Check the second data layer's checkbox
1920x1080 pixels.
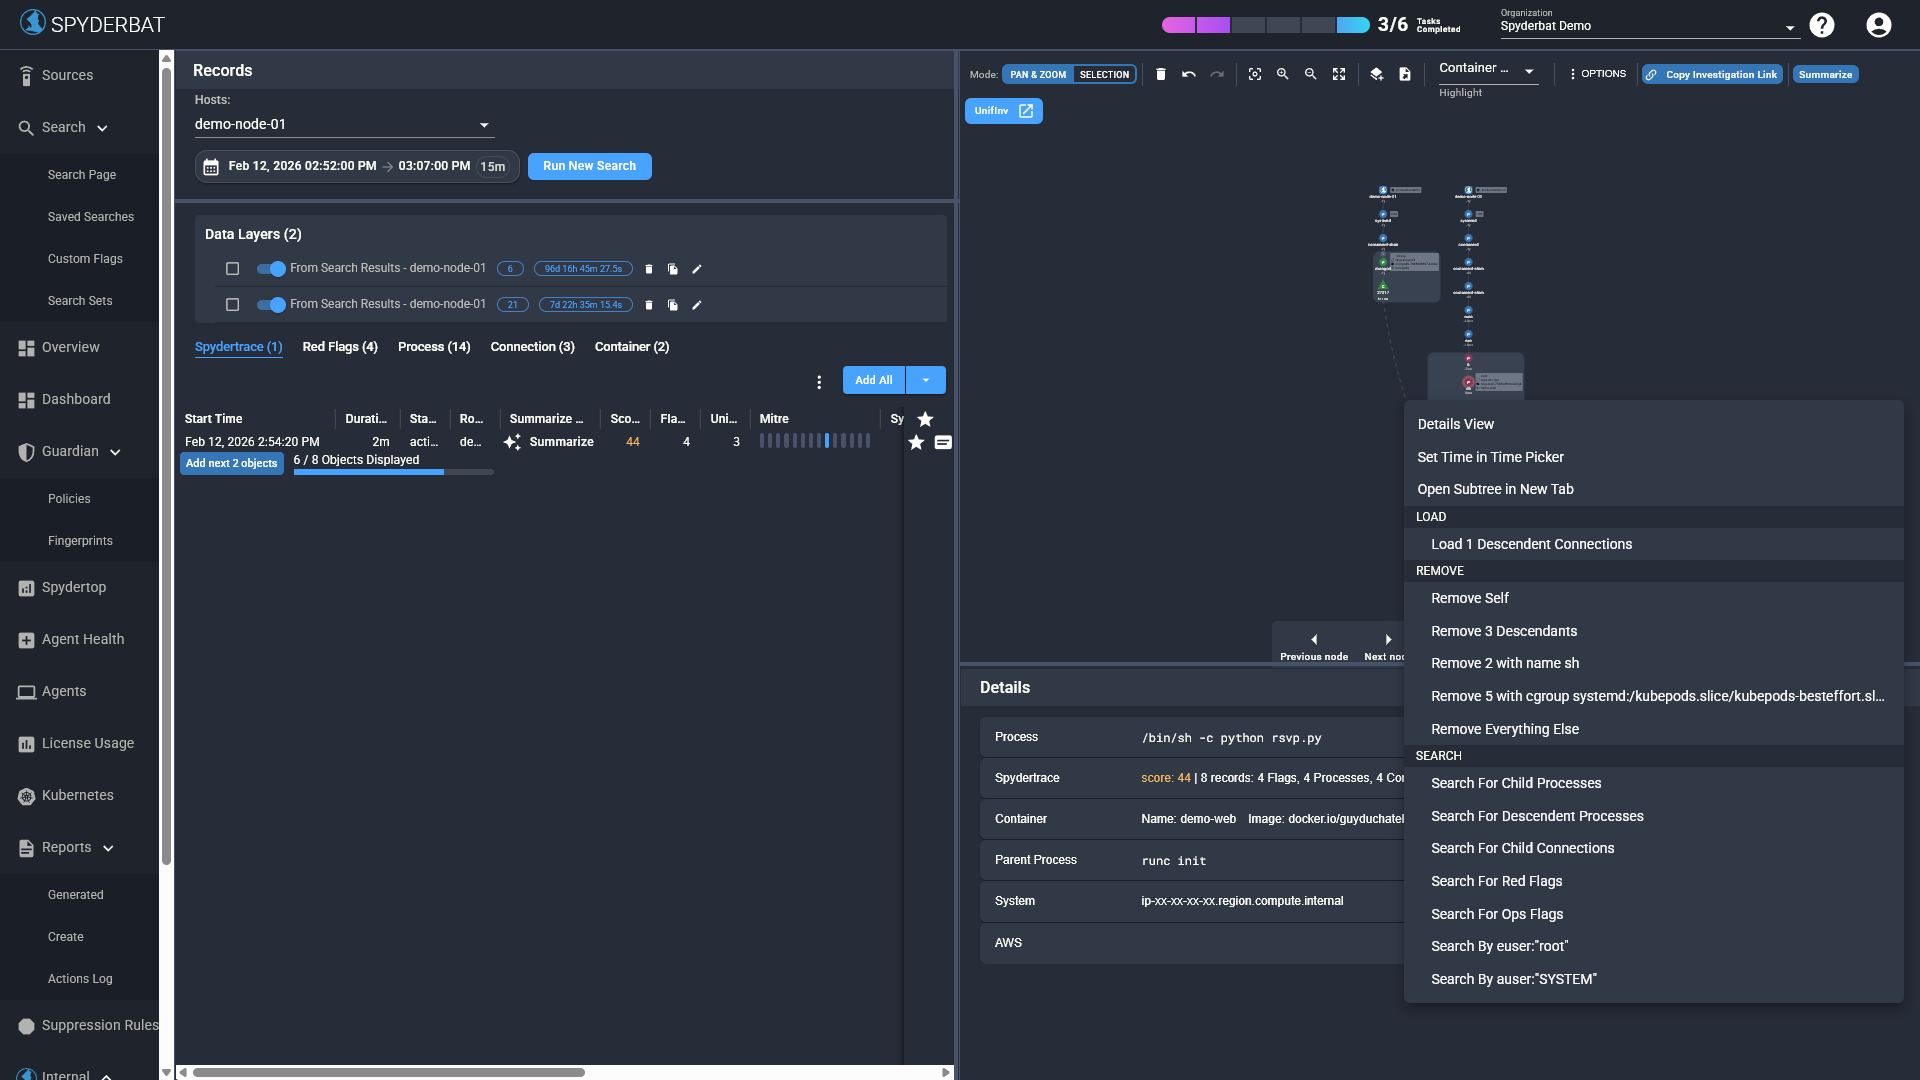232,304
